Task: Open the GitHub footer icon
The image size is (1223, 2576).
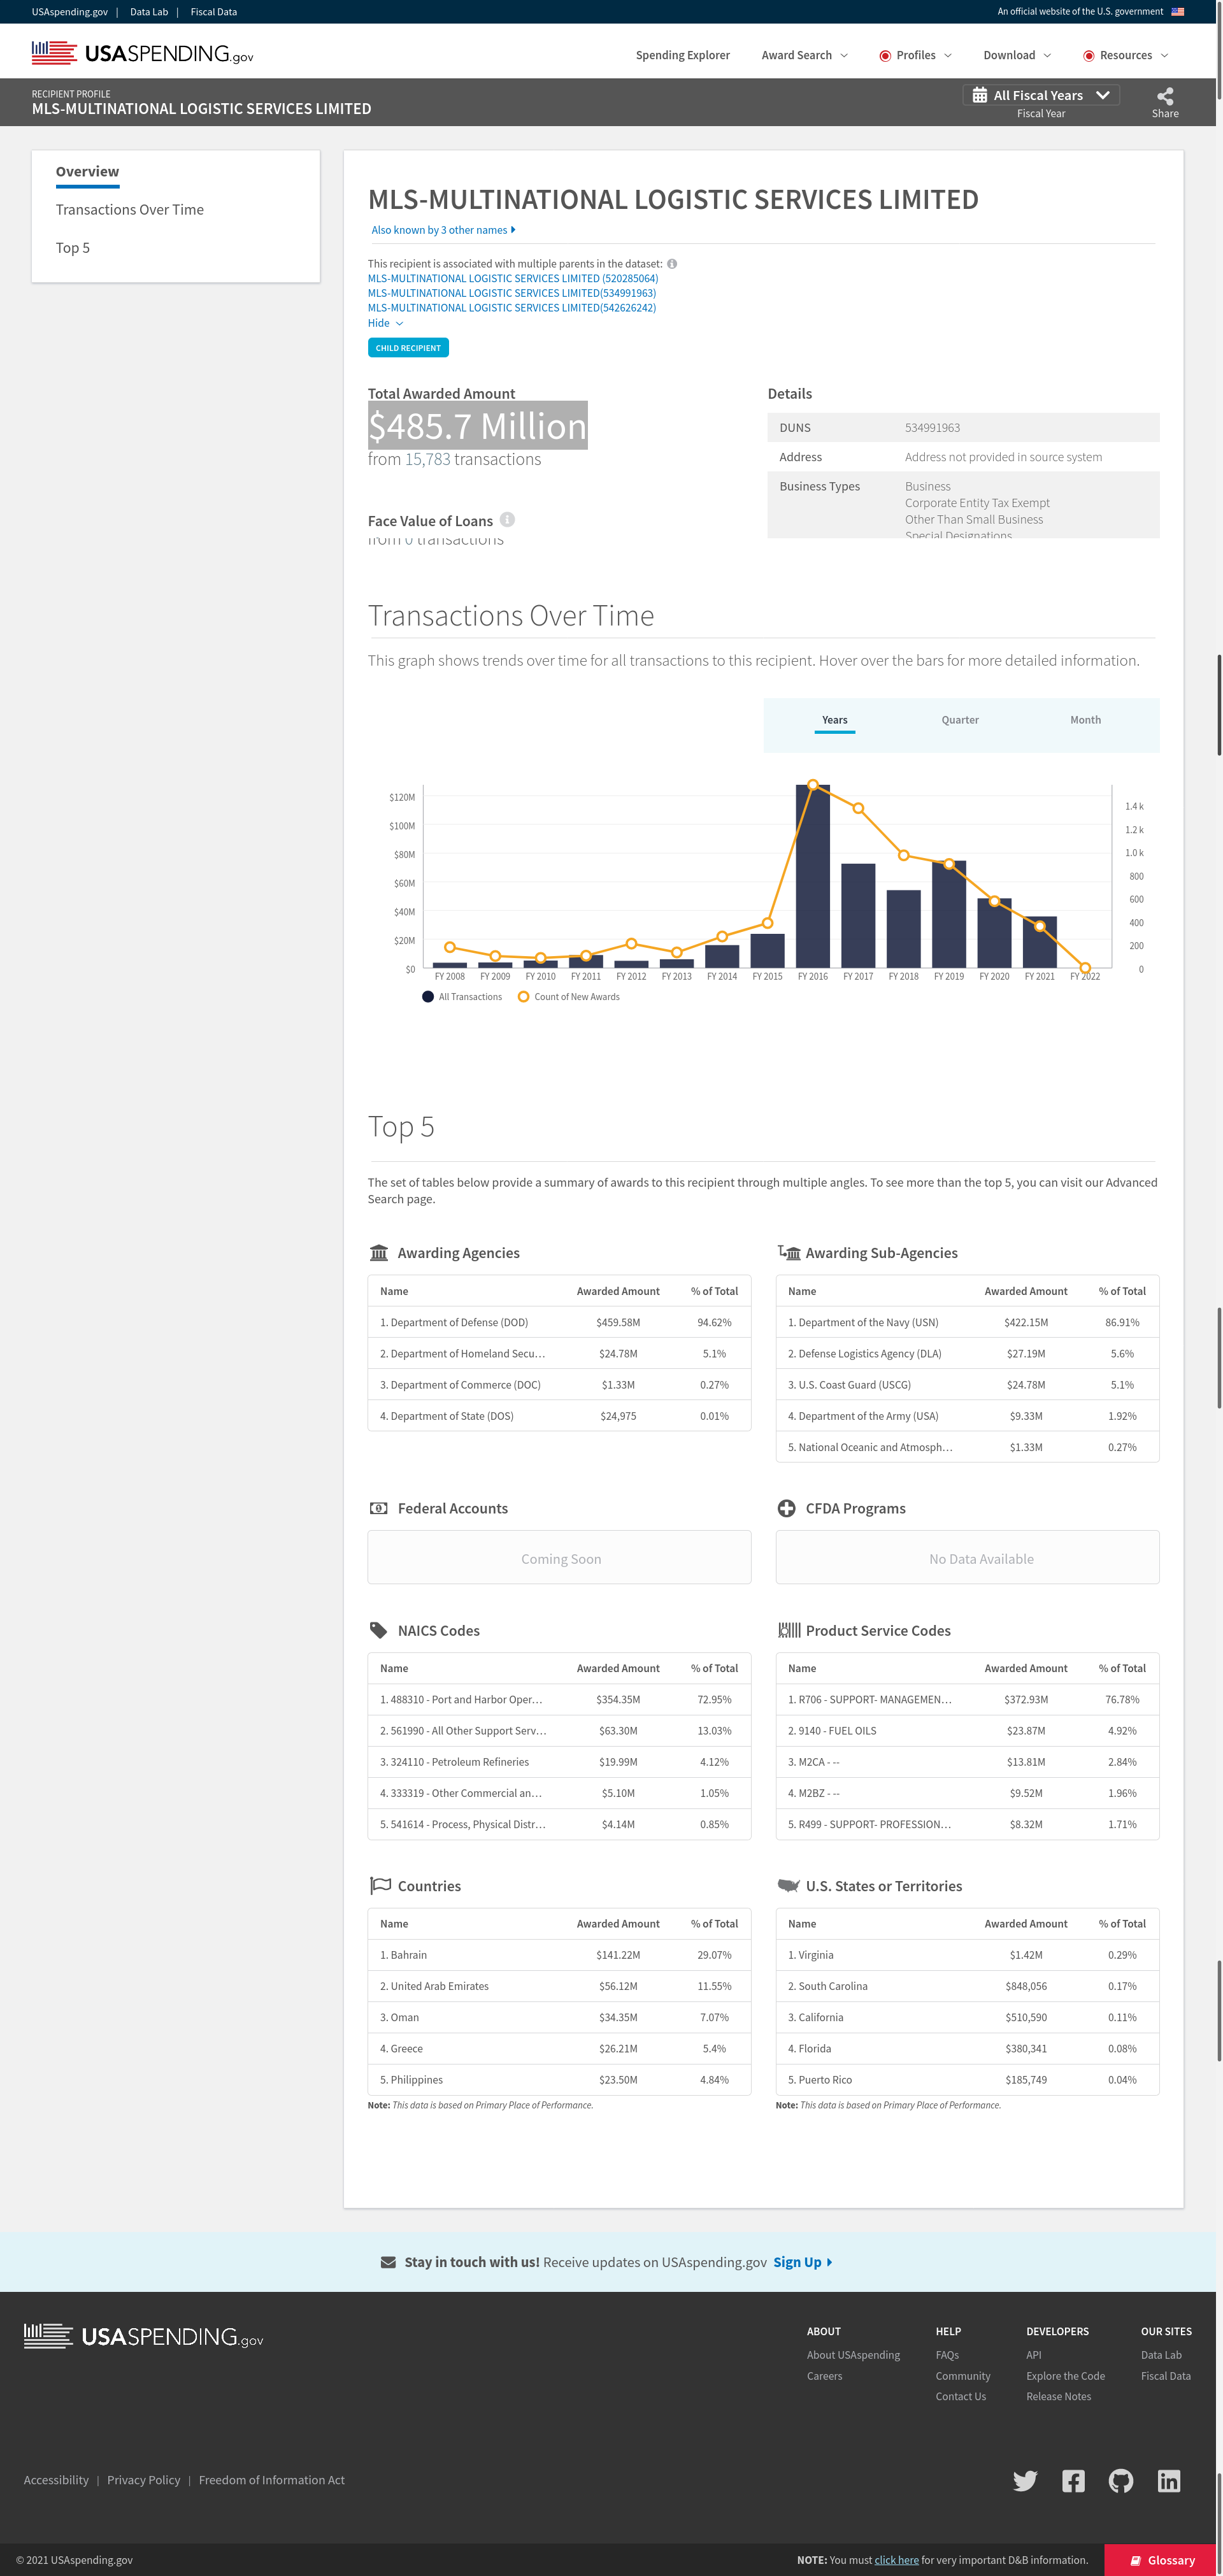Action: click(1121, 2480)
